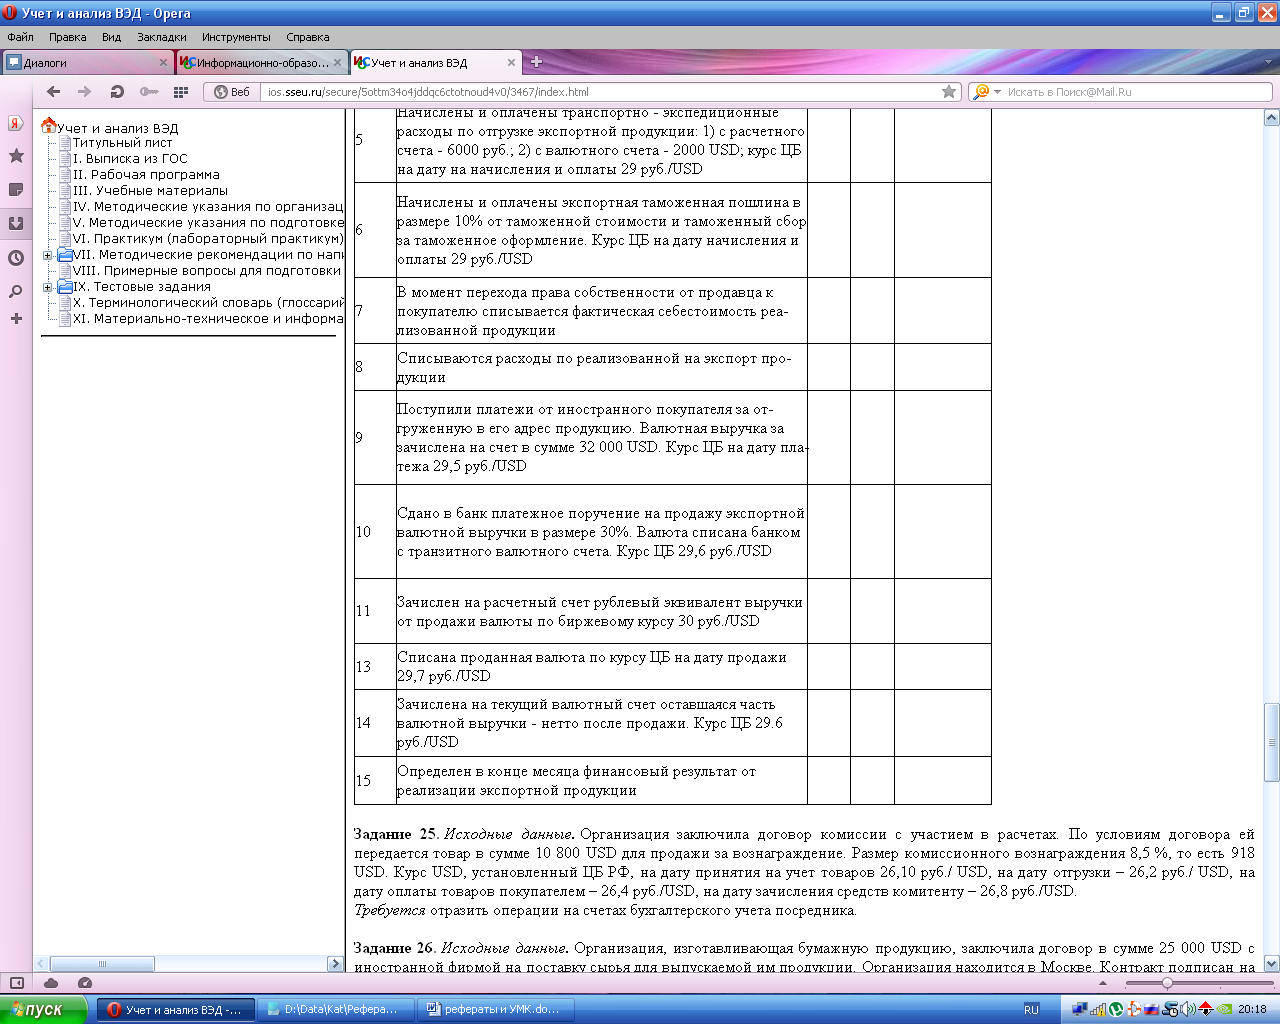Open the closed tabs trash icon
This screenshot has height=1024, width=1280.
[1271, 62]
